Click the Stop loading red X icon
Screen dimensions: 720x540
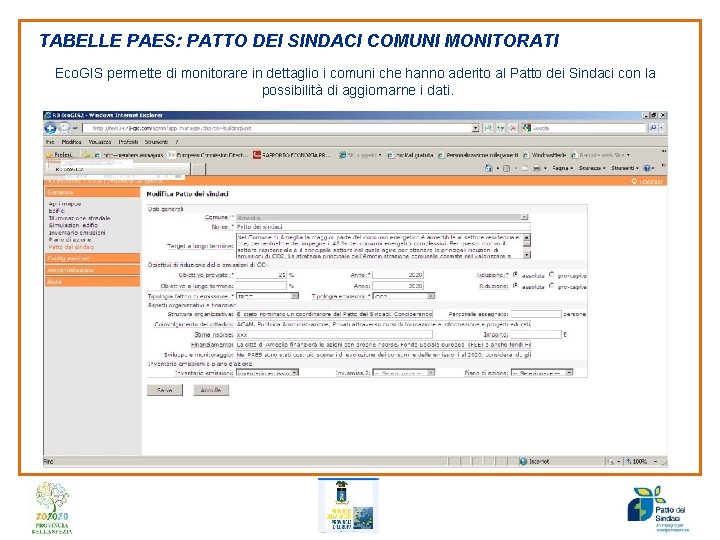pyautogui.click(x=513, y=128)
